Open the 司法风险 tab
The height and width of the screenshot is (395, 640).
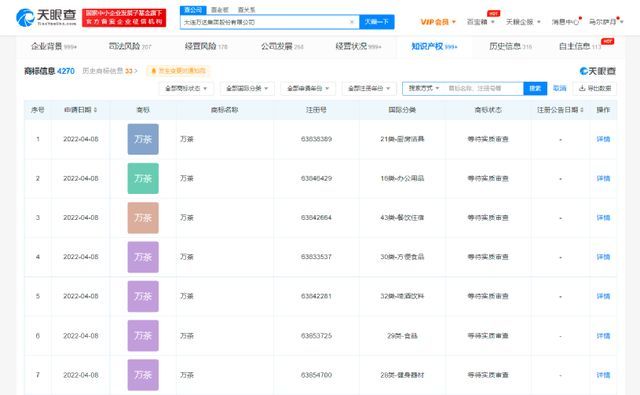(x=130, y=46)
